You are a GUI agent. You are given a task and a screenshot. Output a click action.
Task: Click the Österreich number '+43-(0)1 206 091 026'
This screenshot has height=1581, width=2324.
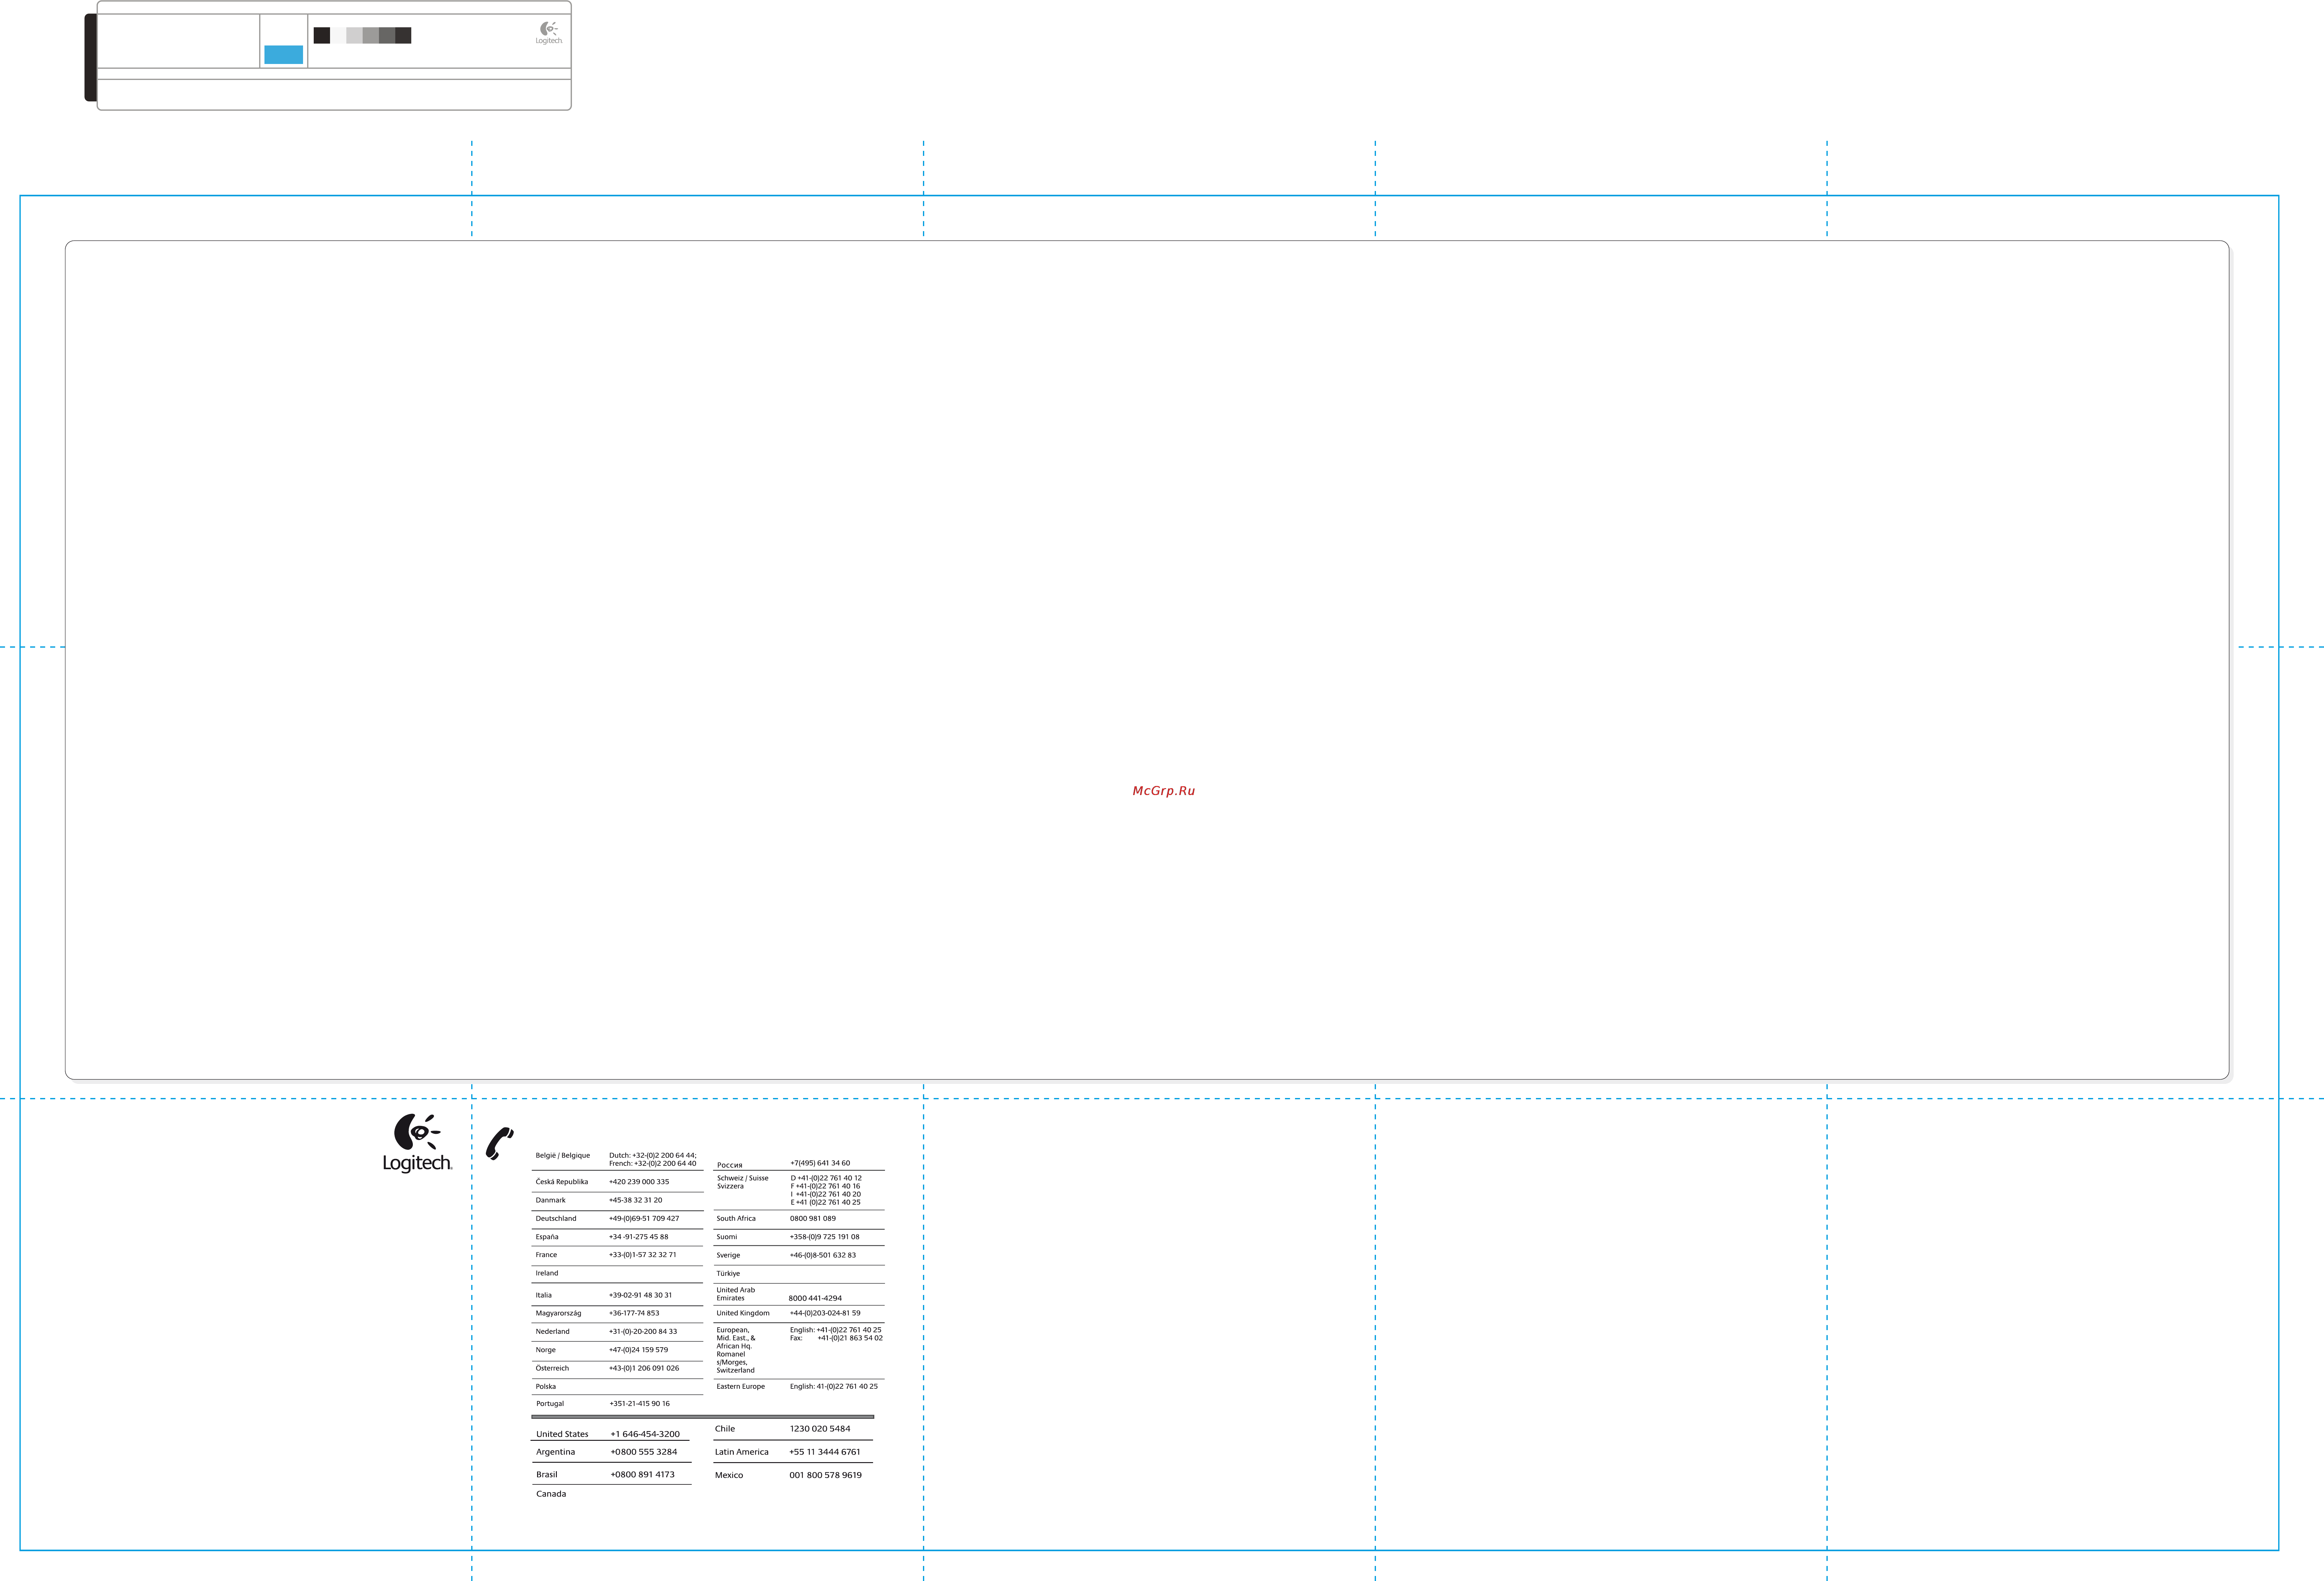[x=644, y=1368]
